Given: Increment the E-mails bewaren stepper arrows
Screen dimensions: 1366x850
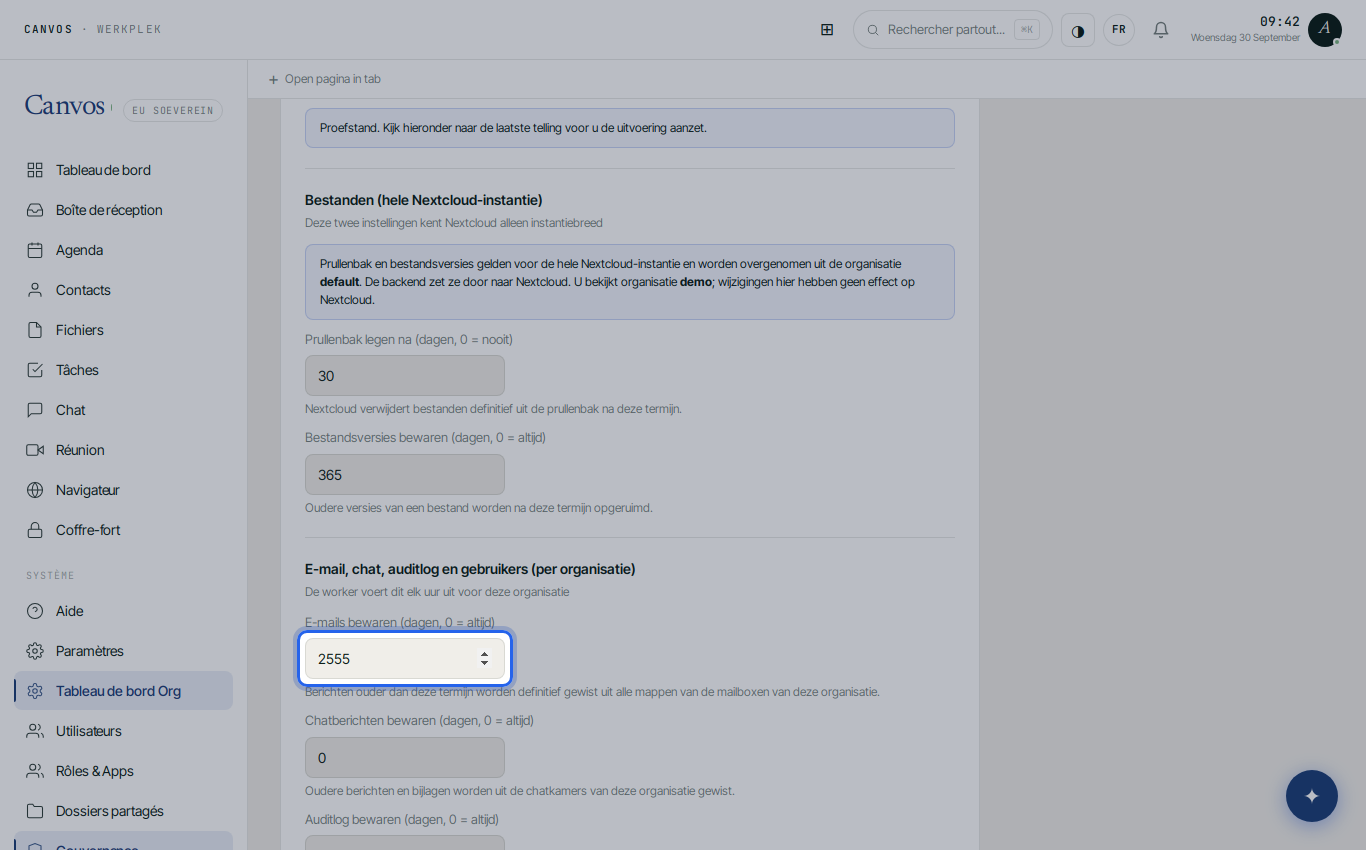Looking at the screenshot, I should click(x=484, y=654).
